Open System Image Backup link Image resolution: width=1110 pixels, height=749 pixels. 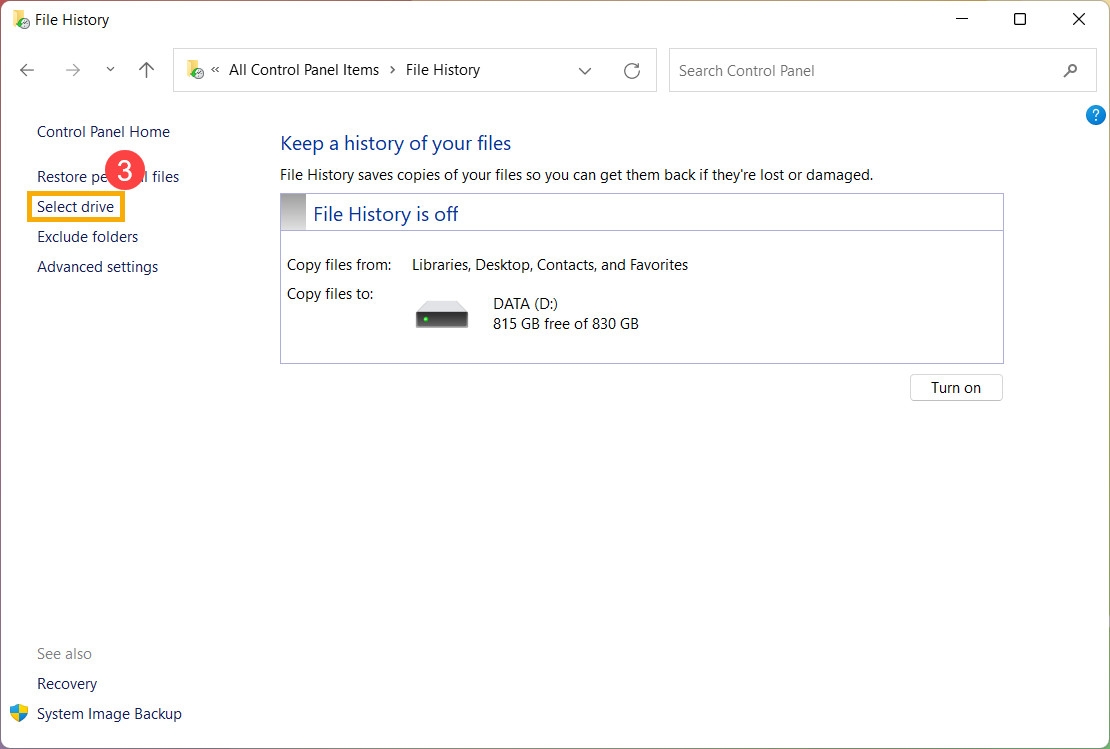[109, 714]
